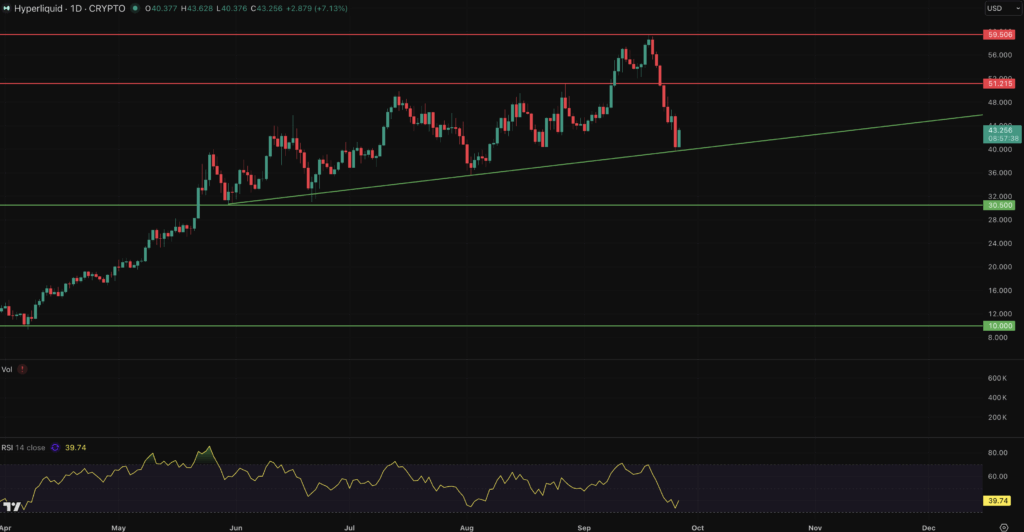This screenshot has width=1024, height=532.
Task: Open the USD currency dropdown
Action: (x=1003, y=8)
